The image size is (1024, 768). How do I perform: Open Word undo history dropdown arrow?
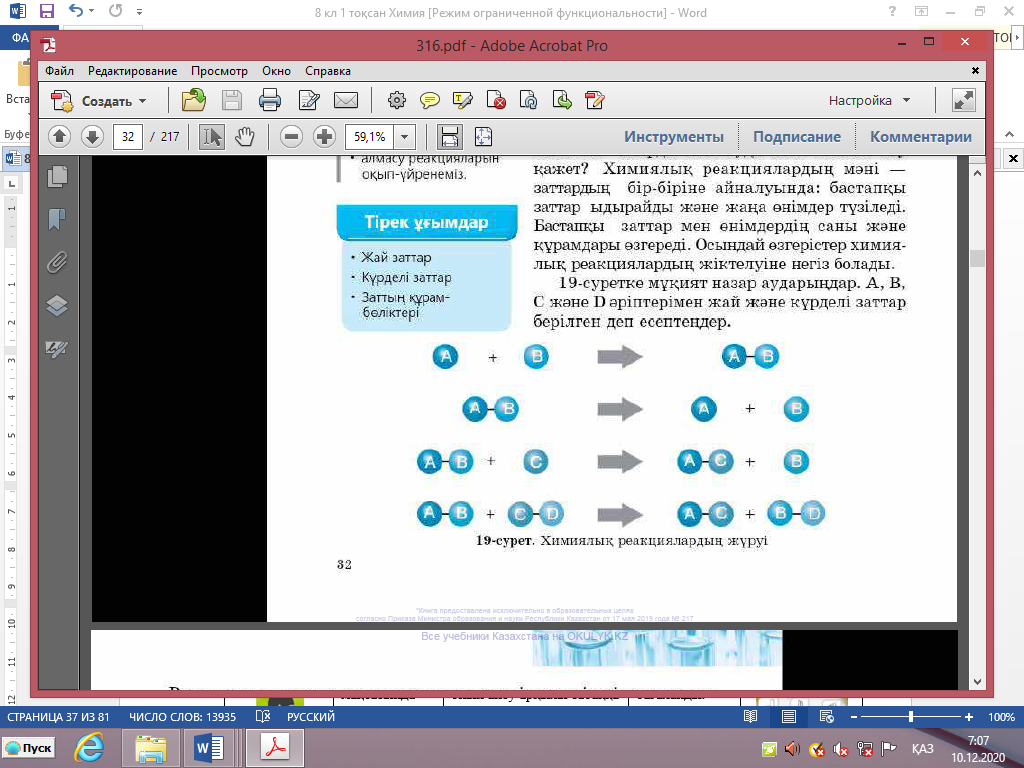coord(91,11)
